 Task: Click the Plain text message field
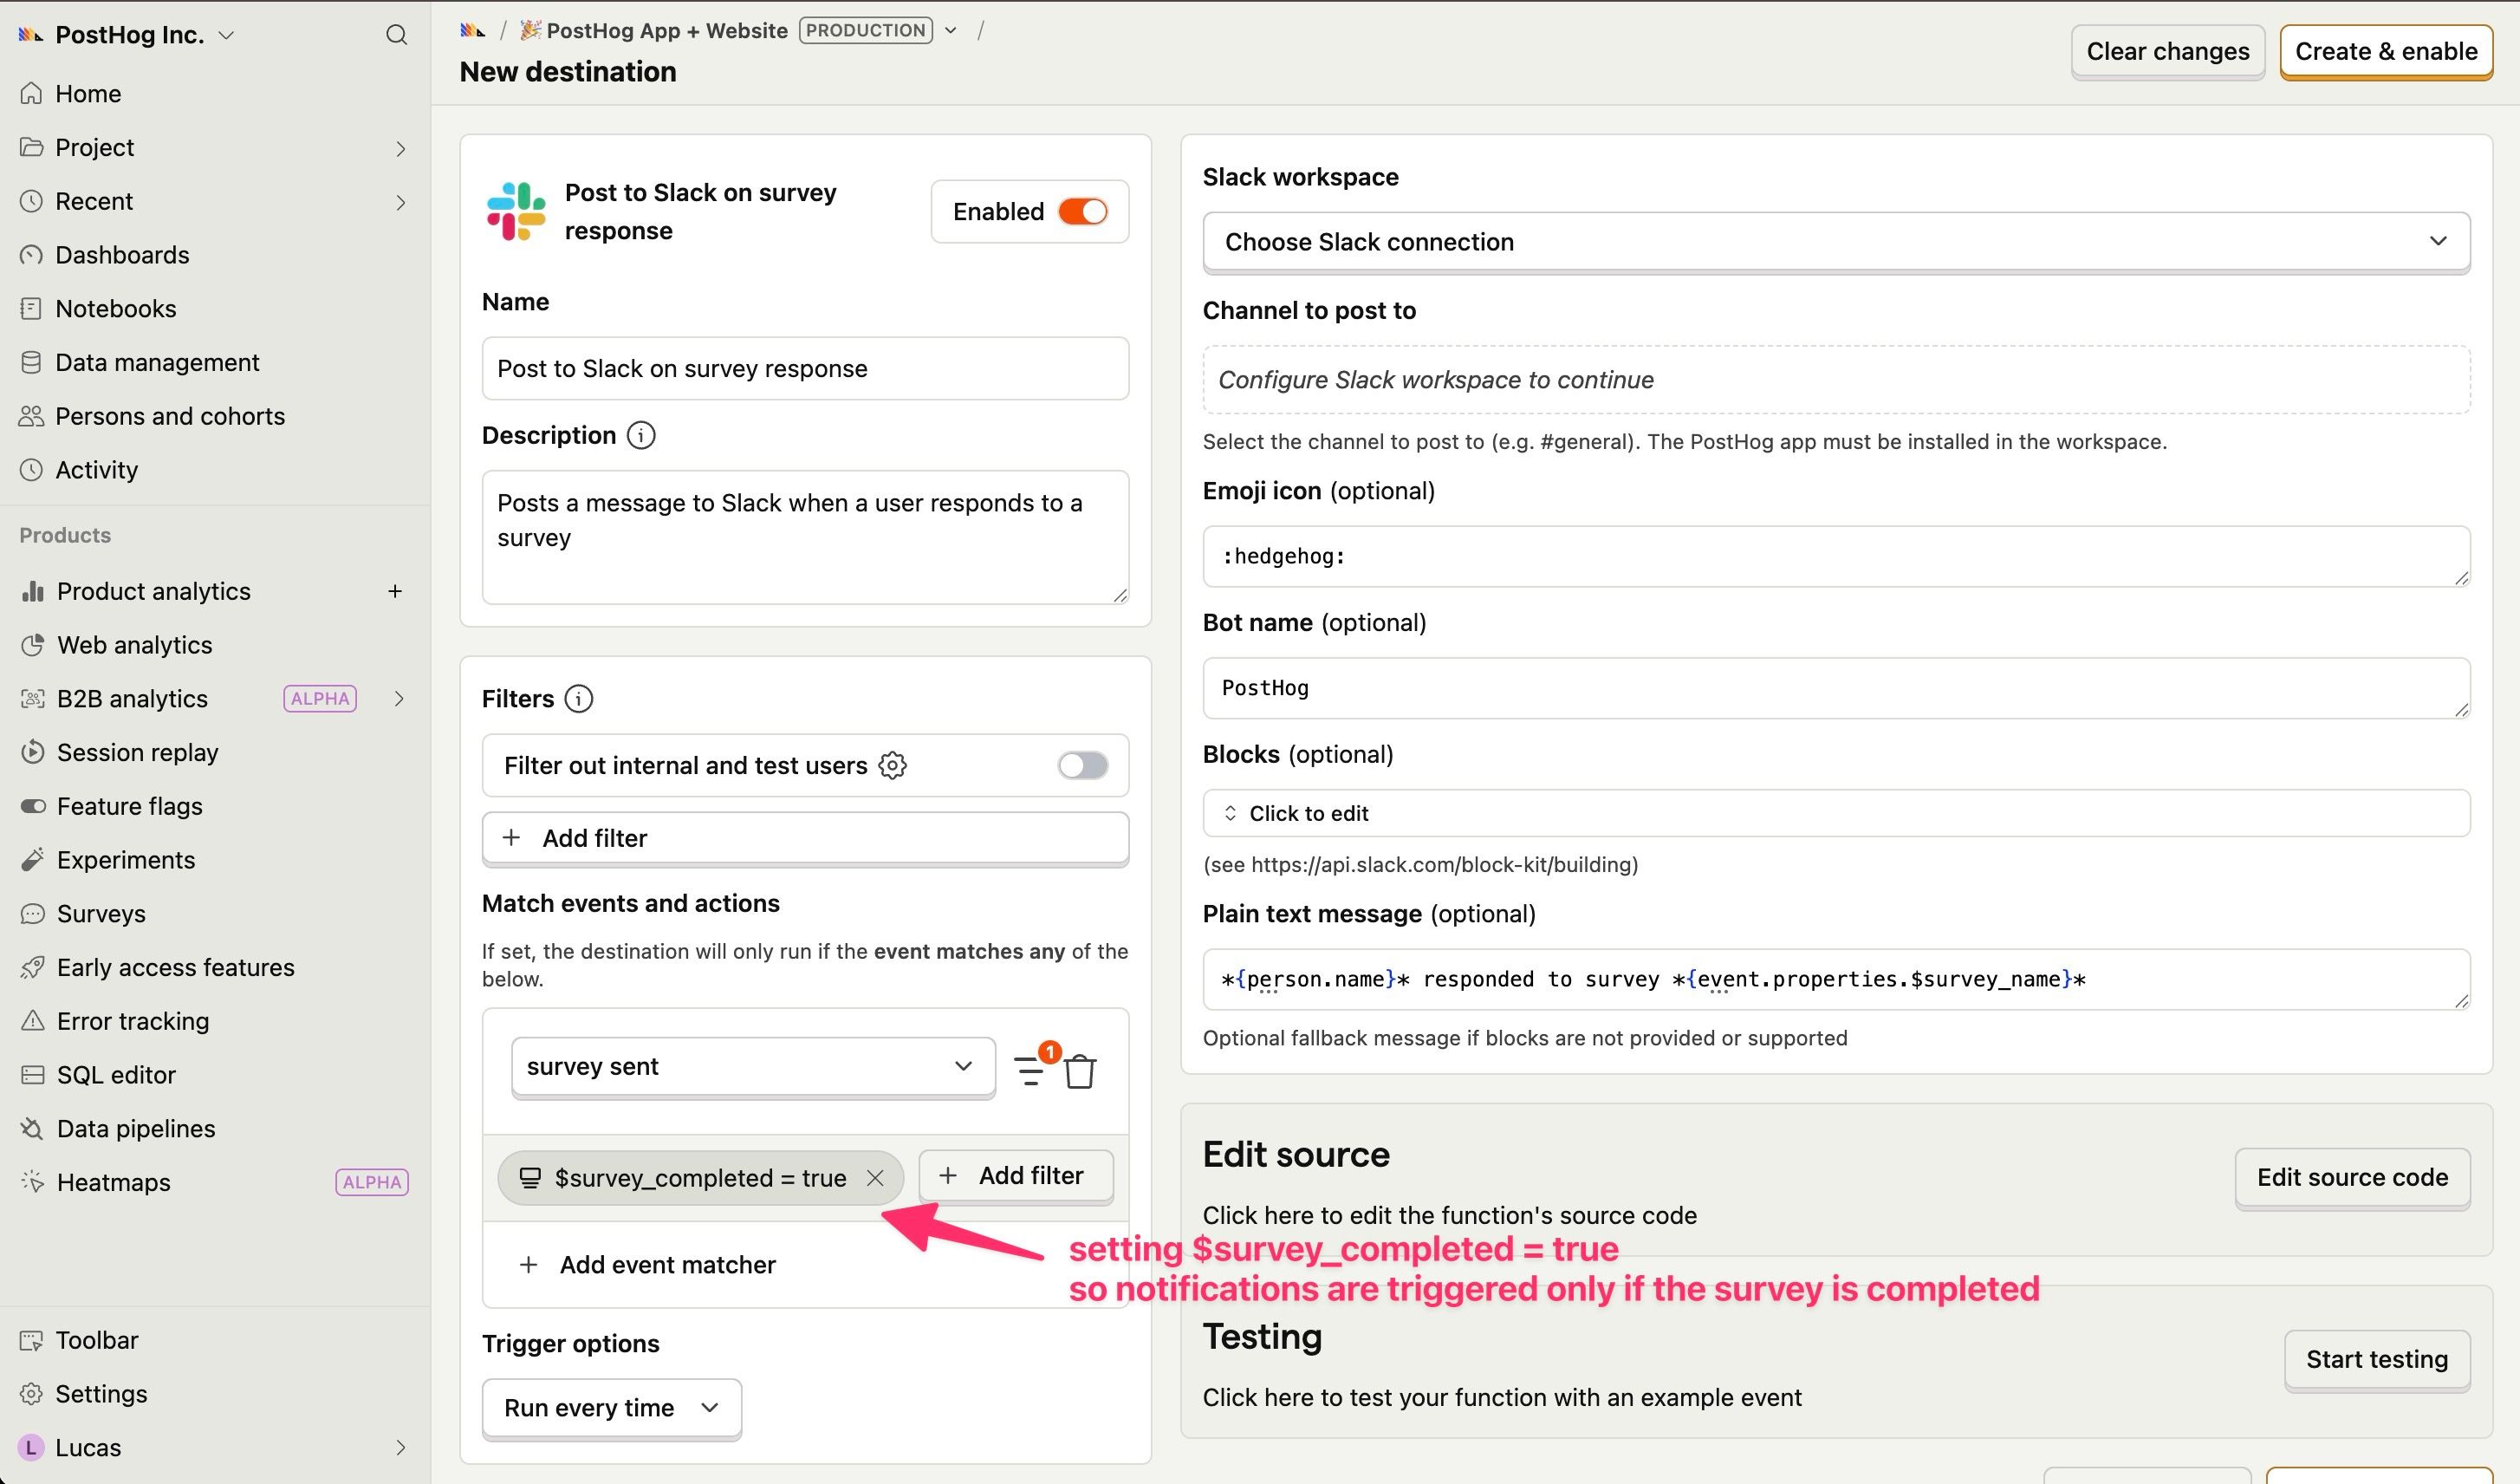click(x=1836, y=980)
